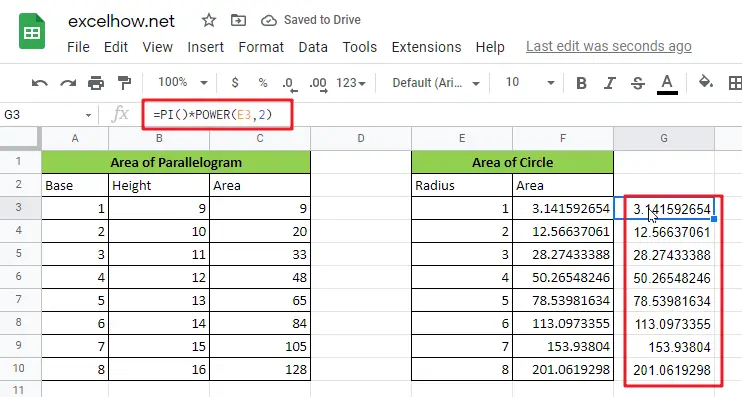The width and height of the screenshot is (742, 397).
Task: Select row 1 header
Action: click(18, 161)
